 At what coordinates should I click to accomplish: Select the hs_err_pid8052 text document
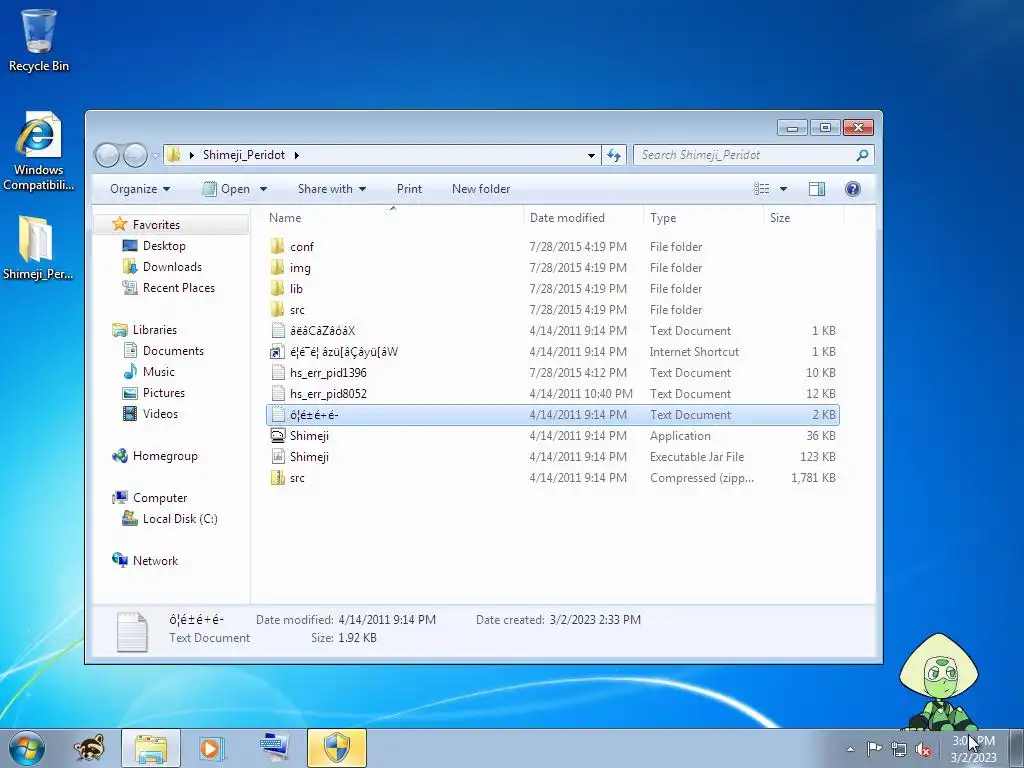(x=552, y=394)
